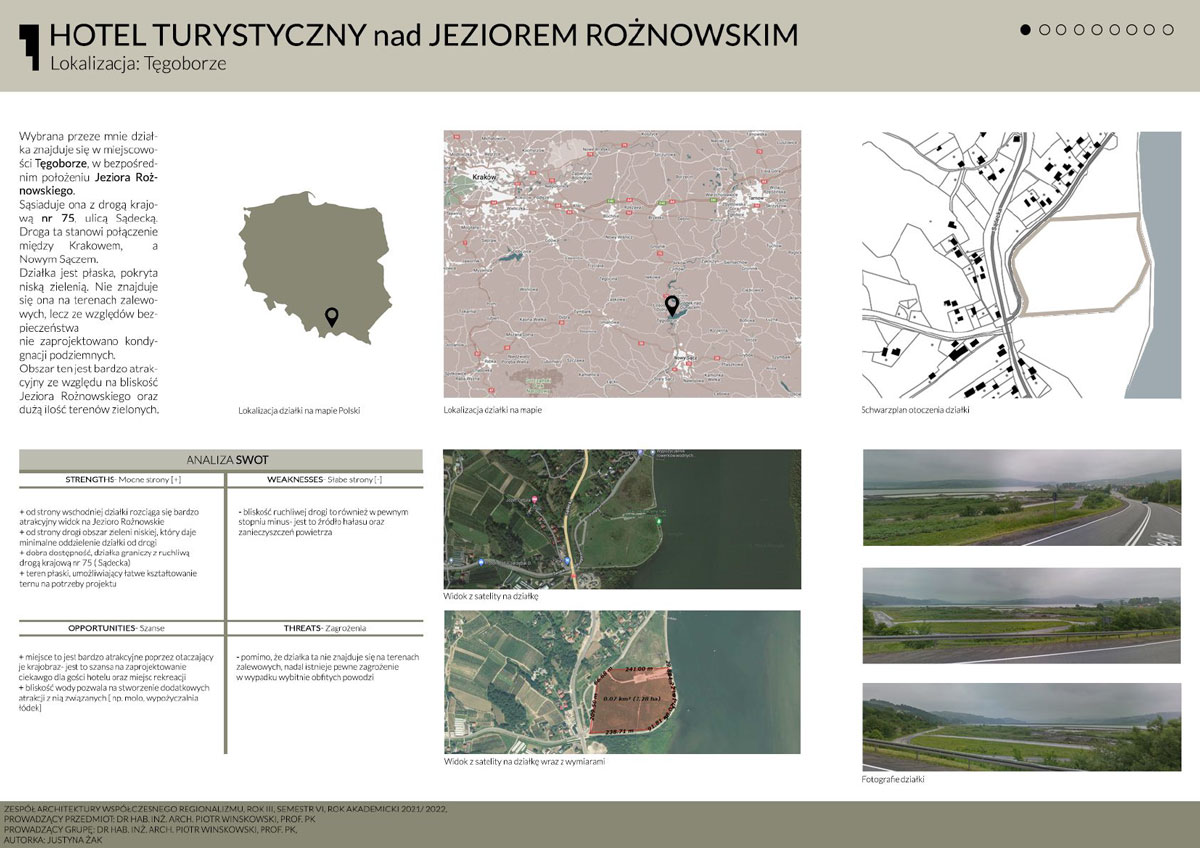Click the ANALIZA SWOT title bar
Viewport: 1200px width, 848px height.
click(x=225, y=460)
